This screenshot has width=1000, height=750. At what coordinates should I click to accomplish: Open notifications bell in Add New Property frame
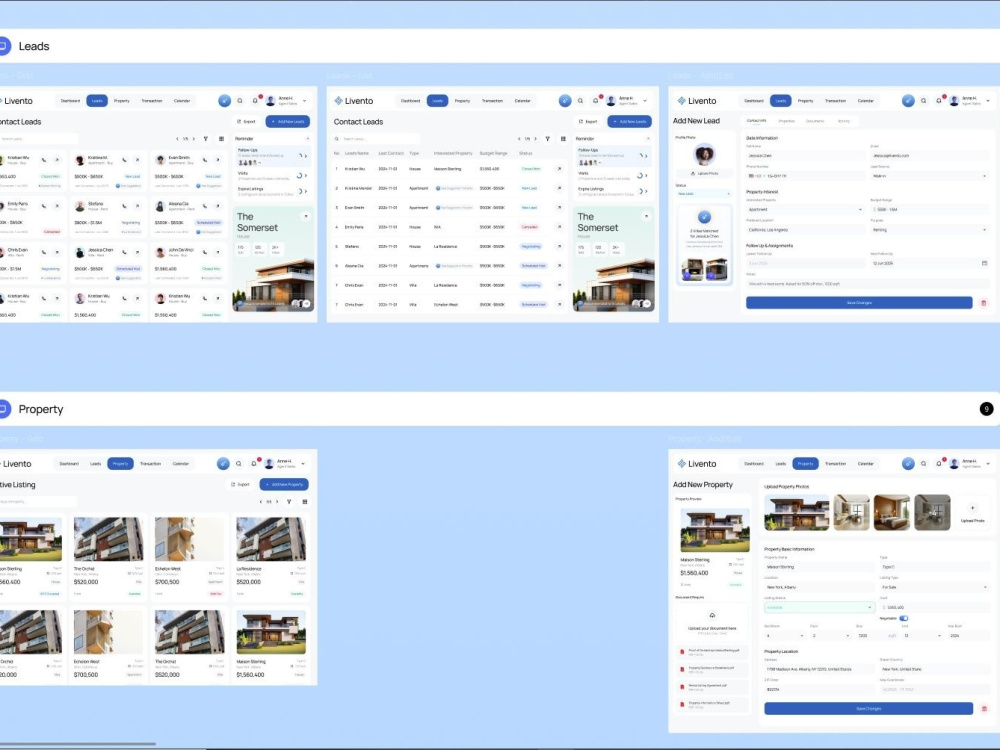[x=939, y=464]
